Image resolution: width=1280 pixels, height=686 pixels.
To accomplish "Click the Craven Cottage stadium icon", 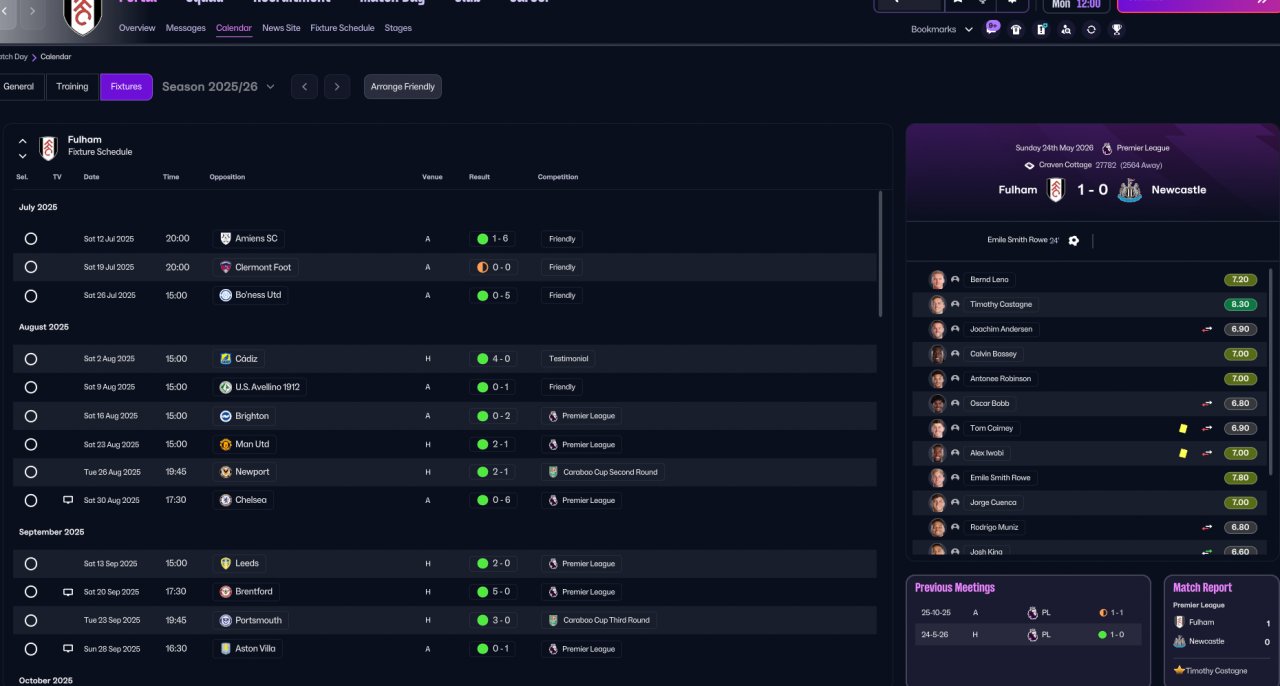I will click(1029, 165).
